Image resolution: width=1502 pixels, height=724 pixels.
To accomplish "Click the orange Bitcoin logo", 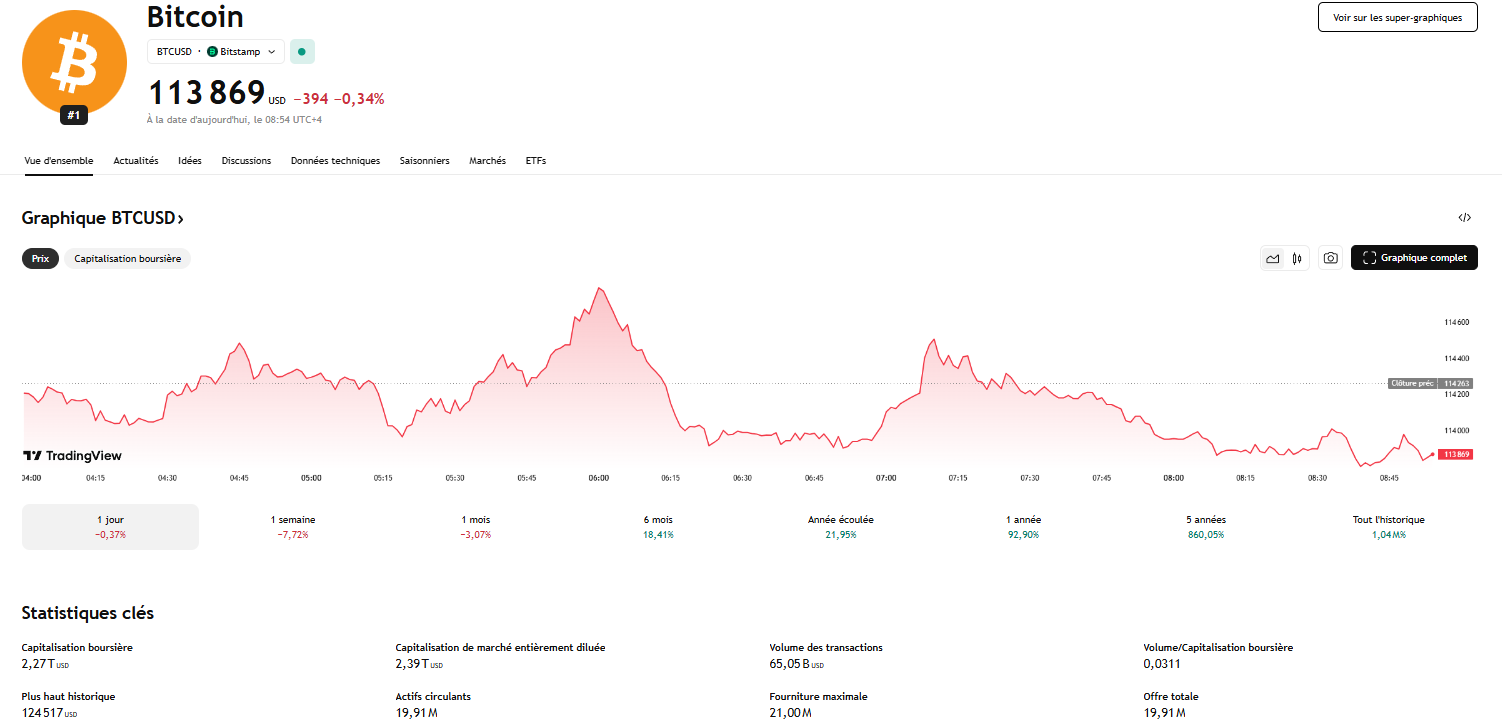I will pos(74,62).
